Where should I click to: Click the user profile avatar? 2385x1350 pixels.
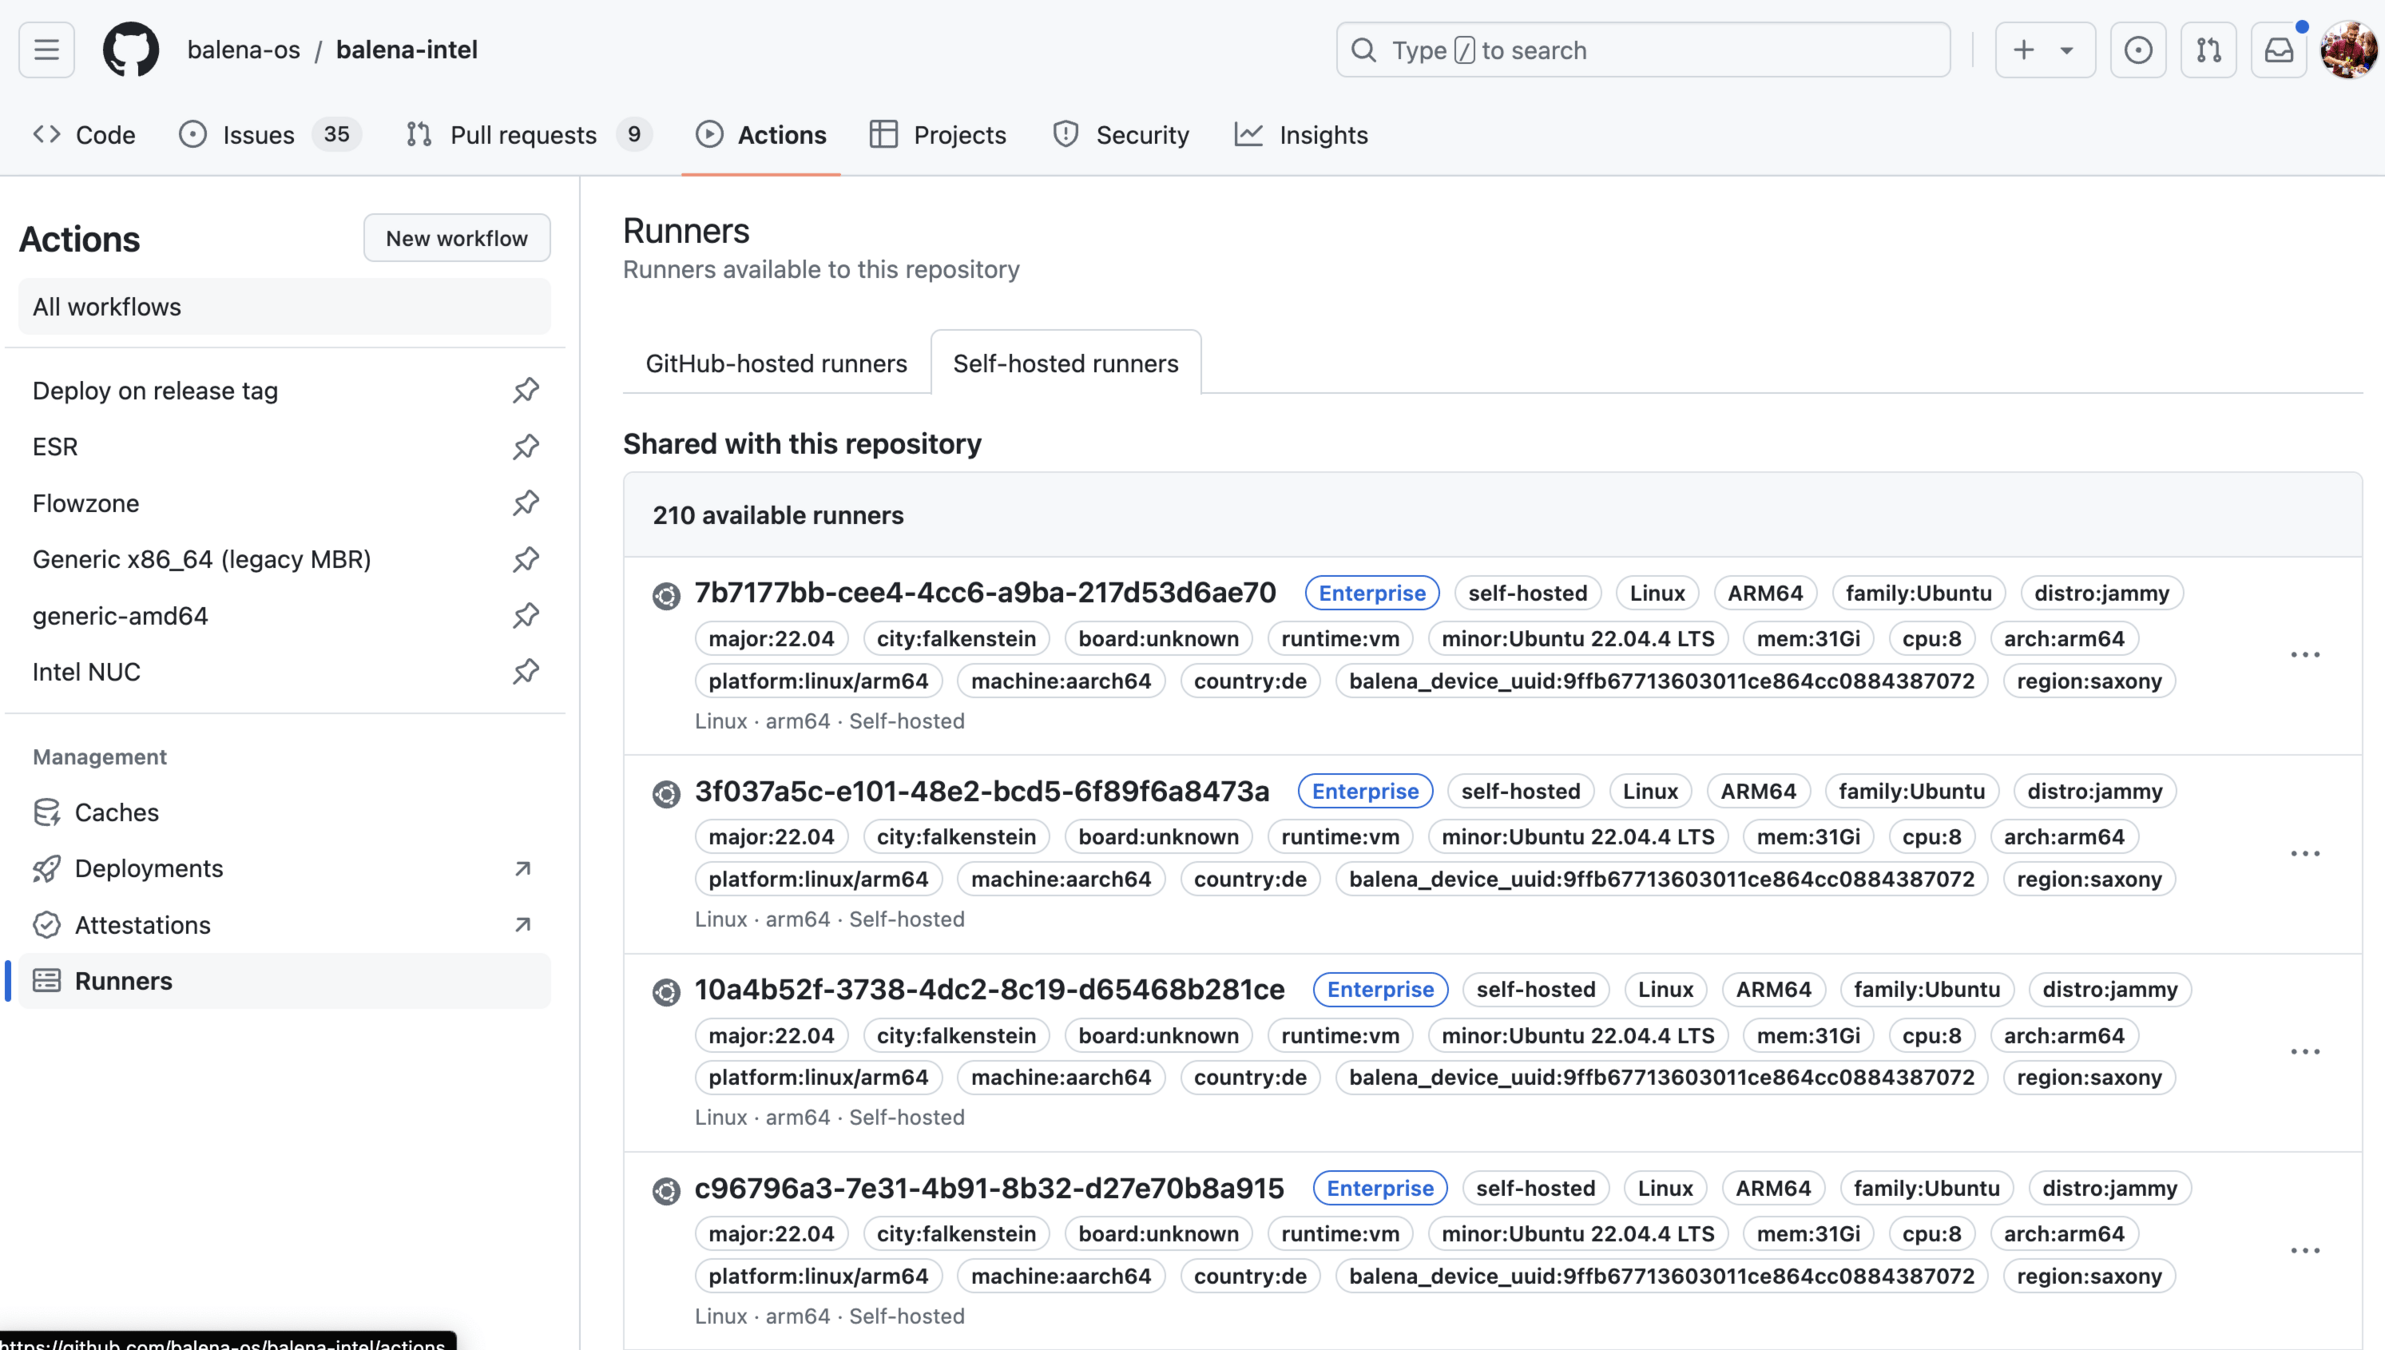(2347, 50)
